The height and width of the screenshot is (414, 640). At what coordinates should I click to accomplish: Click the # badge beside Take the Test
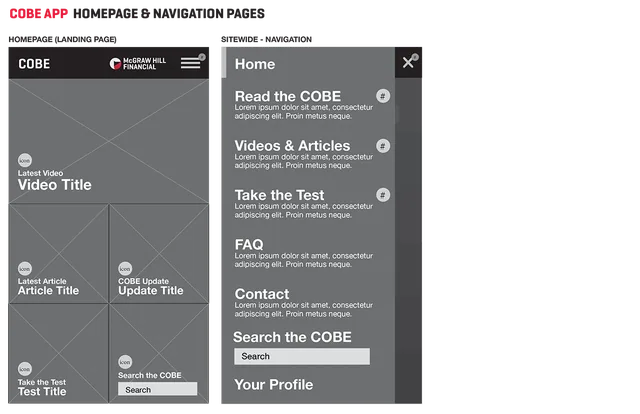(x=383, y=195)
